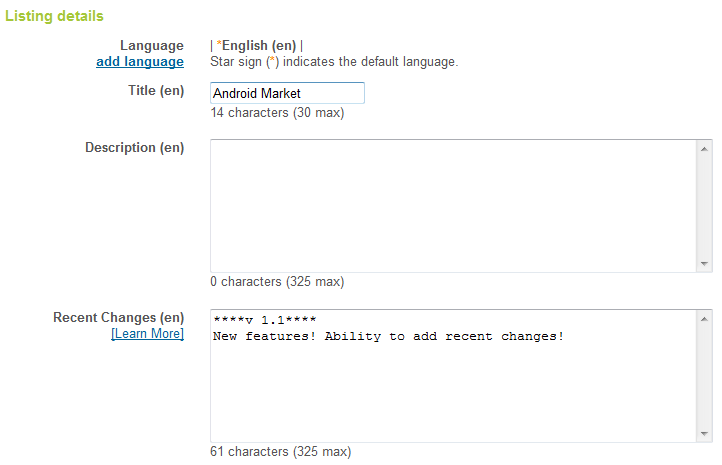Click the '0 characters (325 max)' counter
Viewport: 722px width, 465px height.
coord(277,282)
